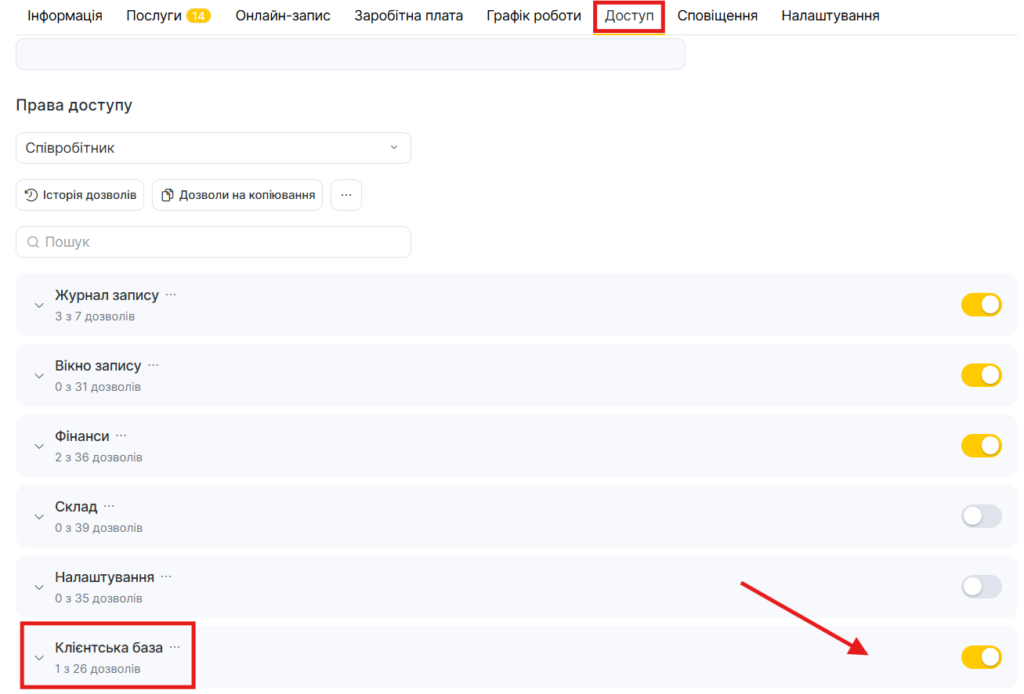Click the Пошук search field

click(213, 242)
